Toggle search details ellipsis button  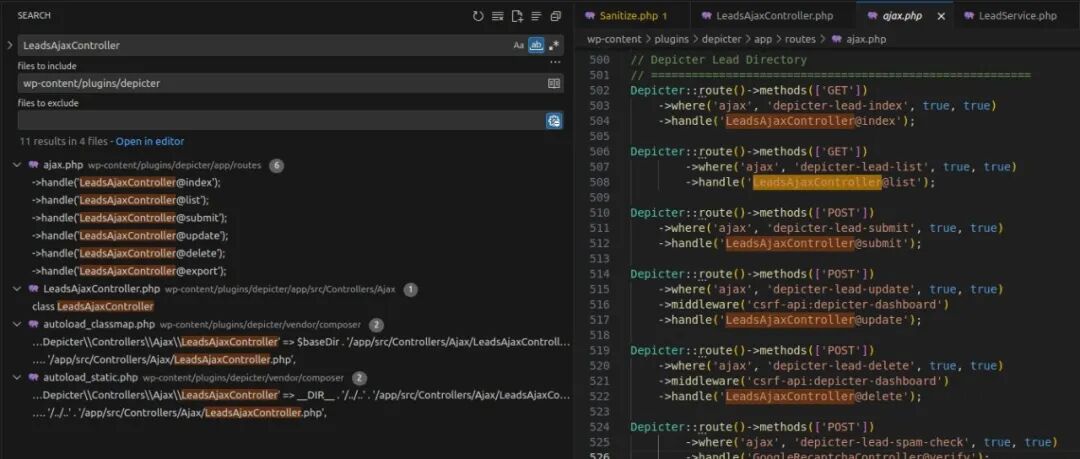[555, 63]
